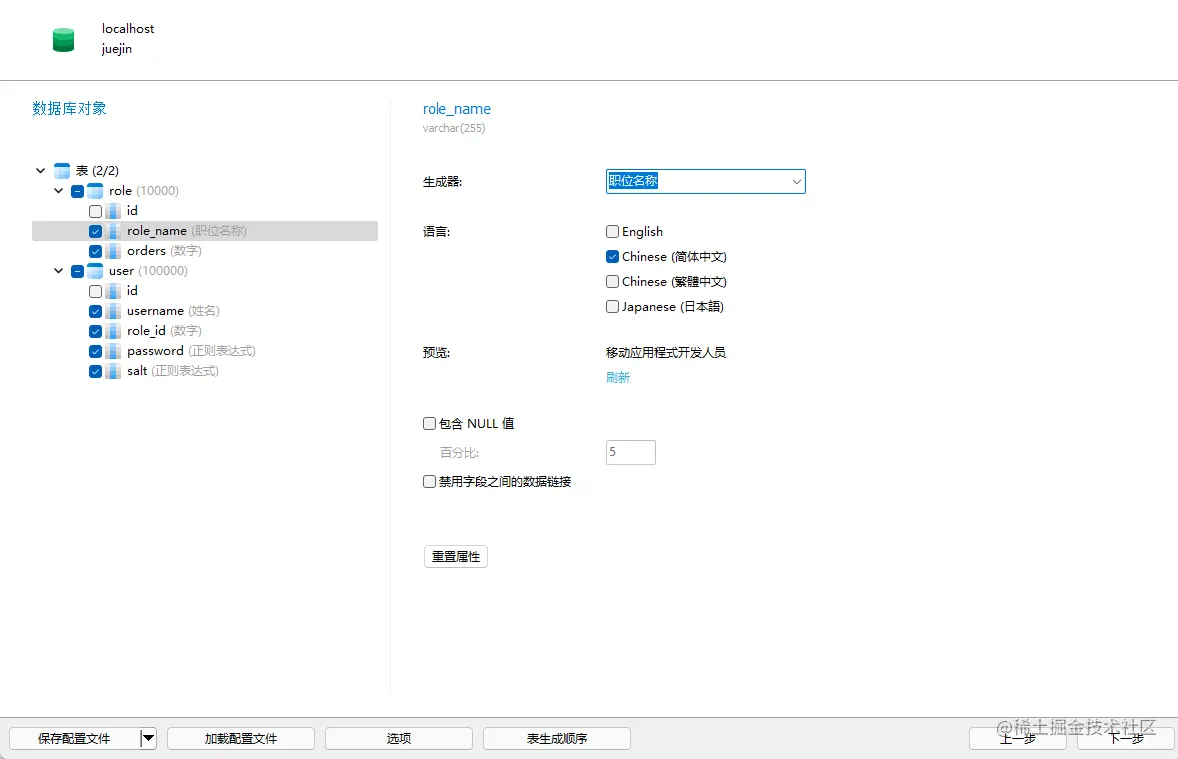Screen dimensions: 1178x759
Task: Toggle the role table checkbox
Action: tap(77, 191)
